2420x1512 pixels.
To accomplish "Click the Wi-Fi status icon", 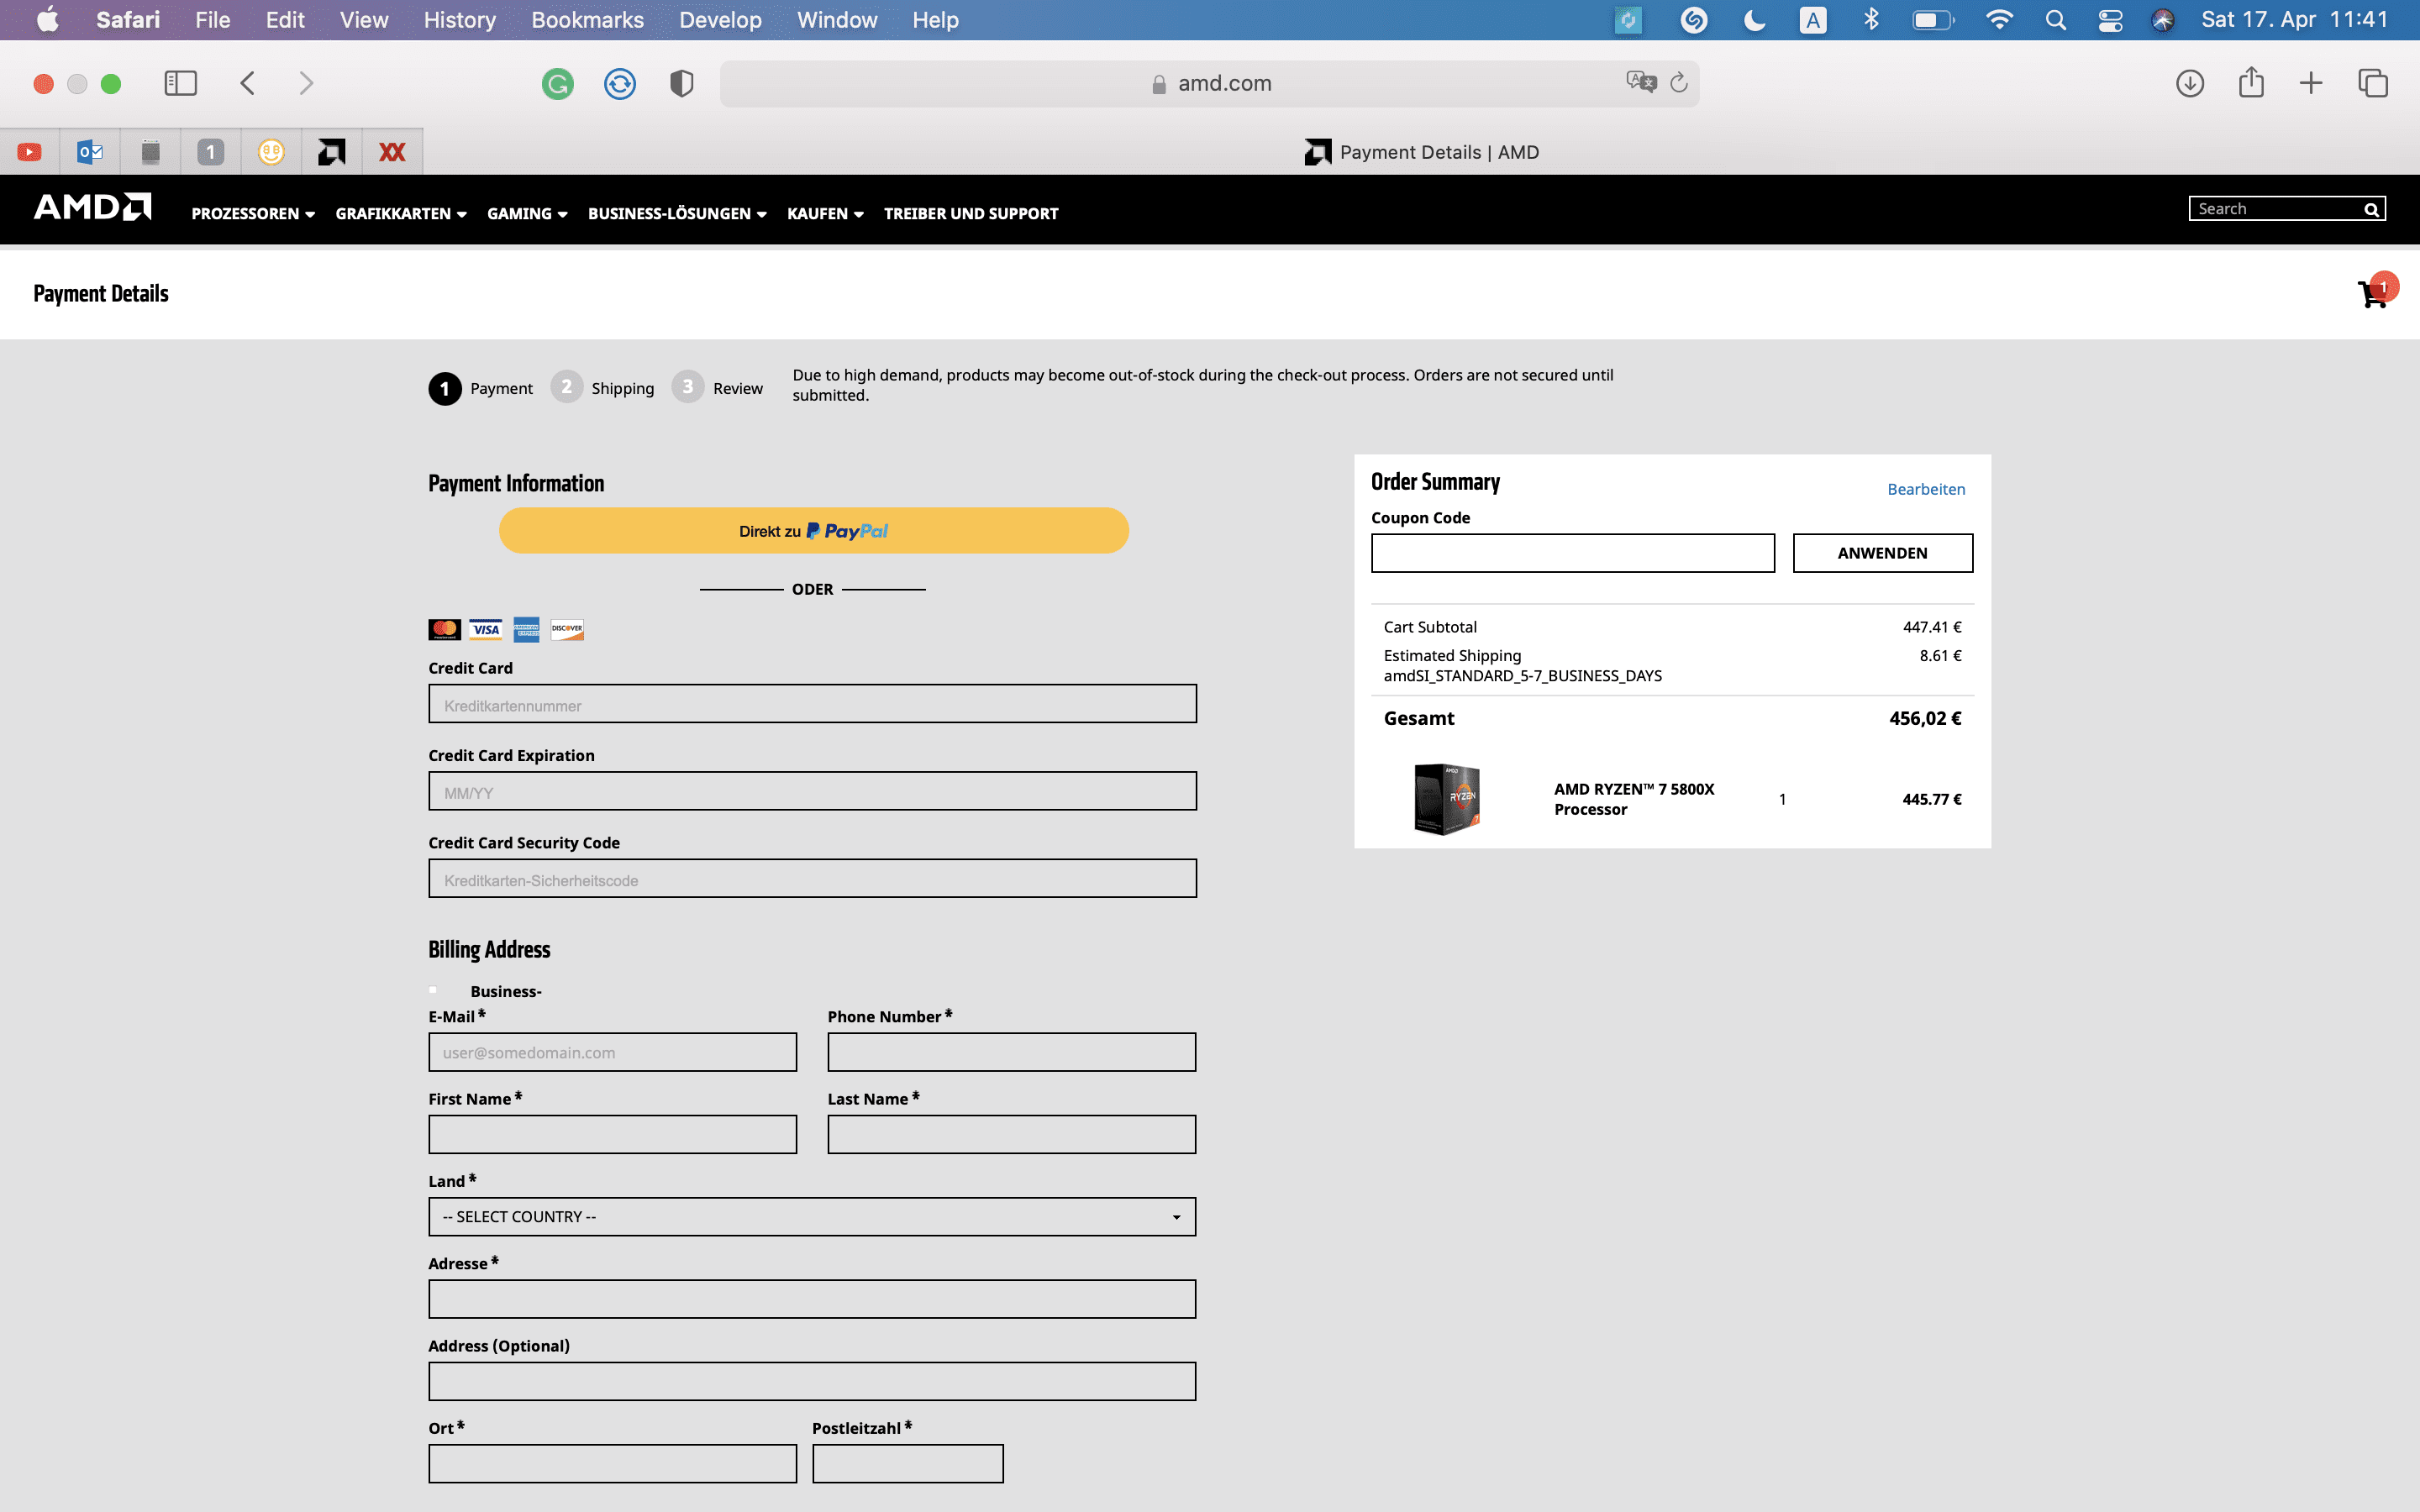I will click(1999, 20).
